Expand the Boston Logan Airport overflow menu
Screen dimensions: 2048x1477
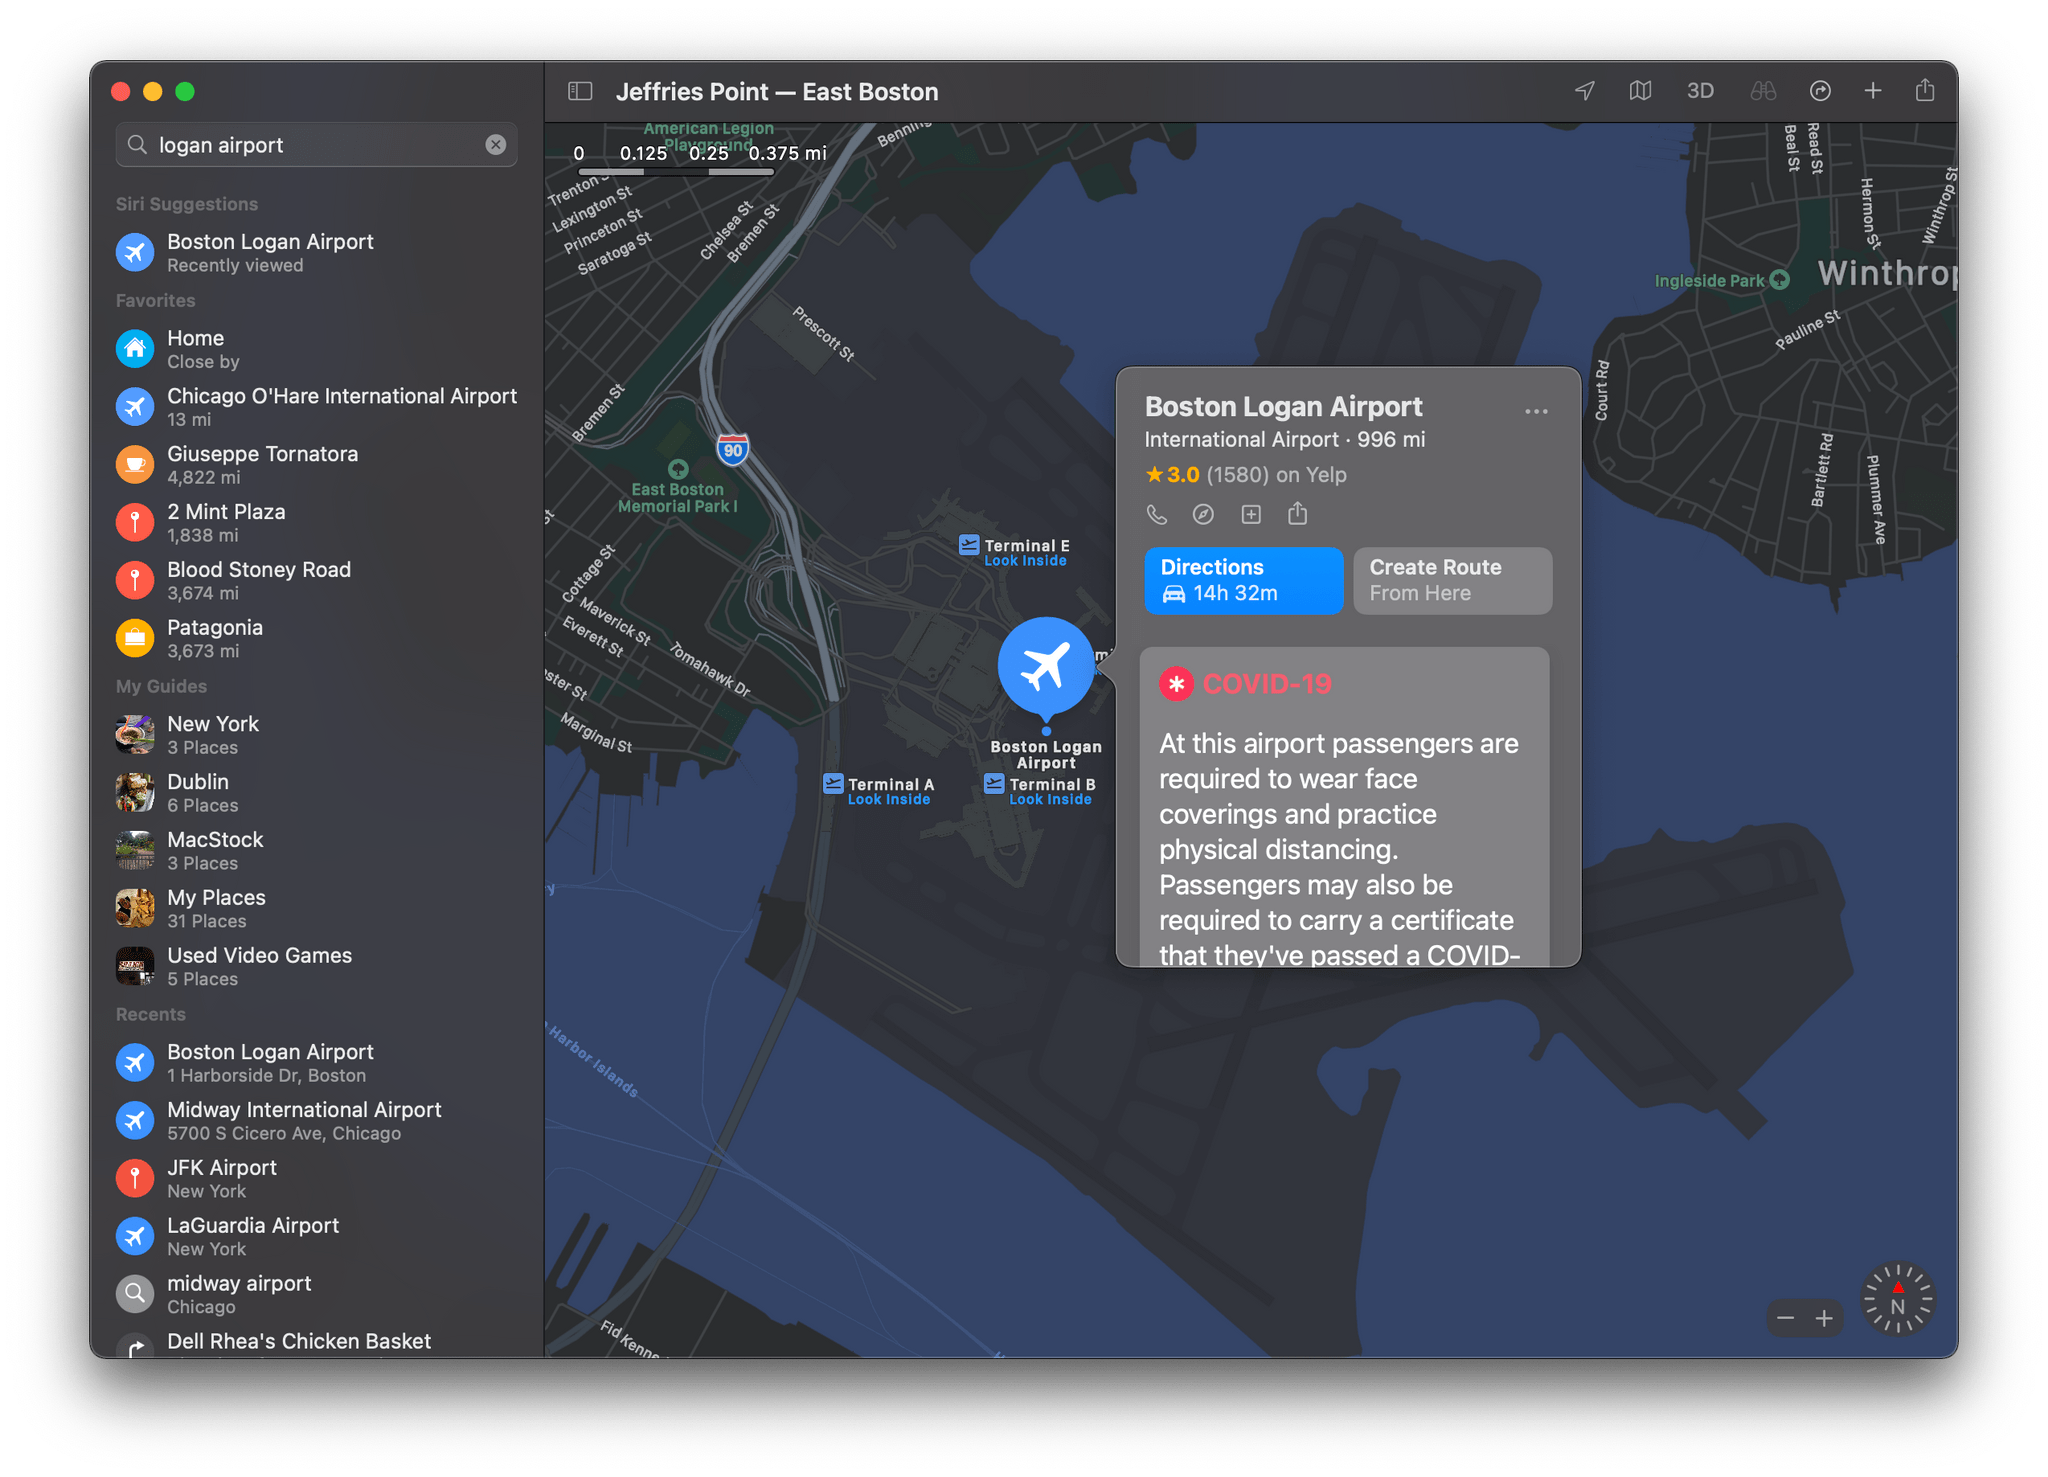[1536, 409]
